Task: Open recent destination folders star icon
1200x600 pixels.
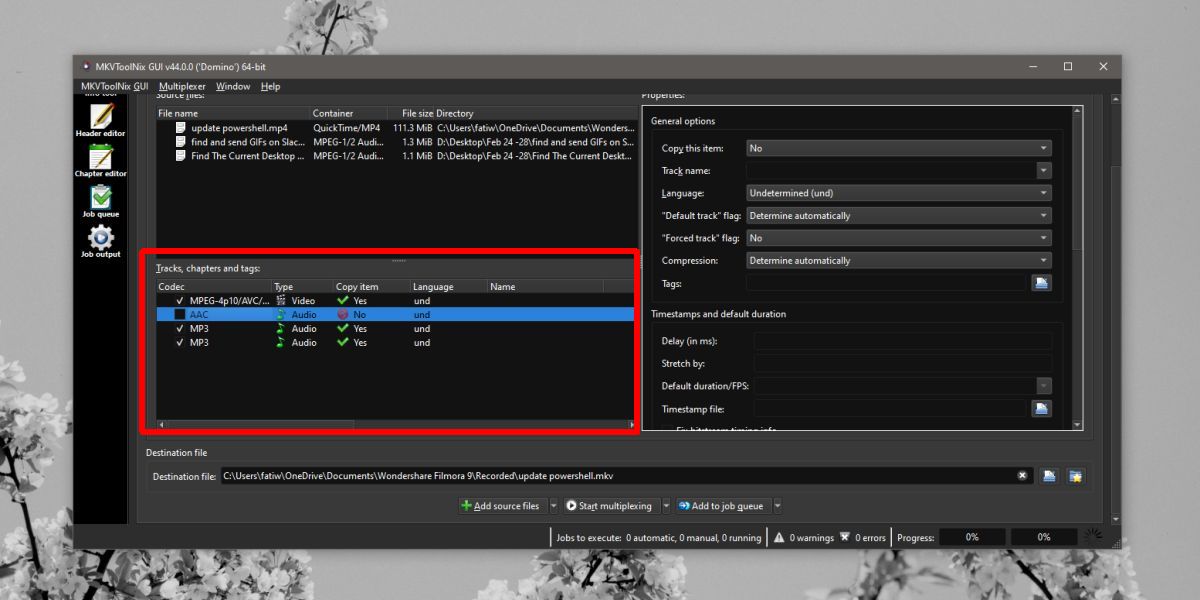Action: pos(1075,476)
